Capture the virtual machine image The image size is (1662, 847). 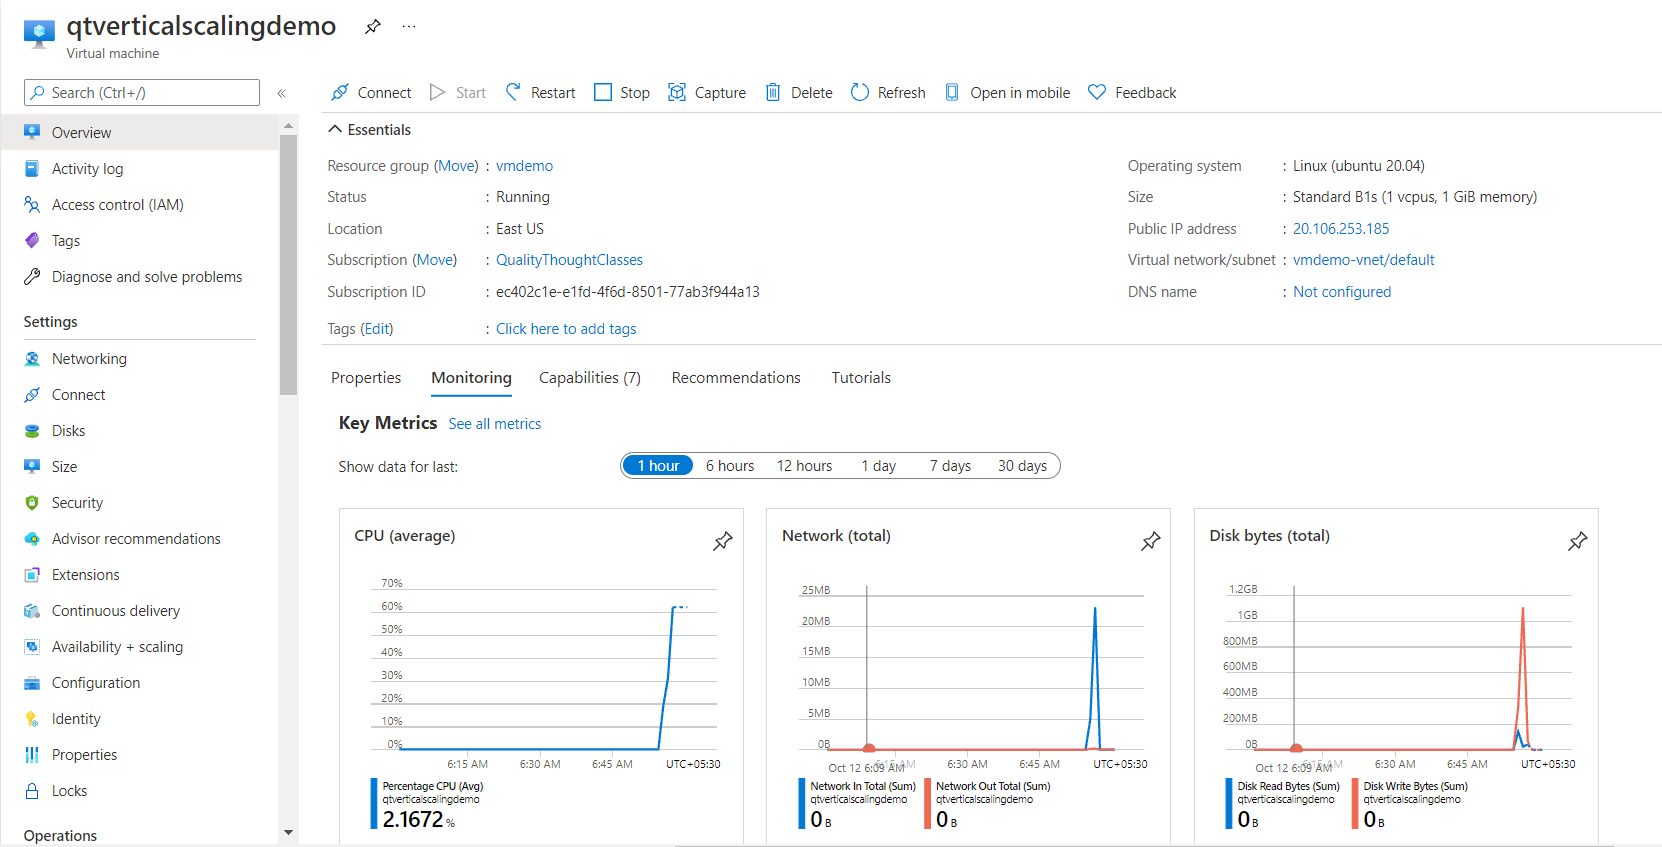[x=707, y=93]
